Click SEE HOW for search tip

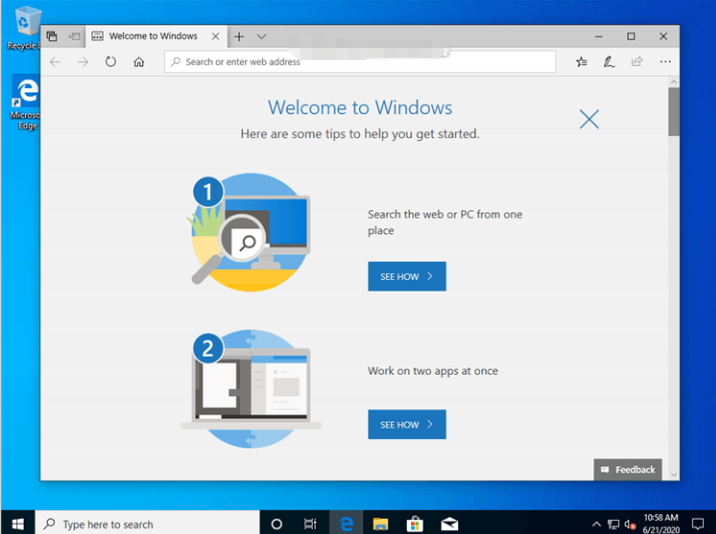click(x=406, y=276)
